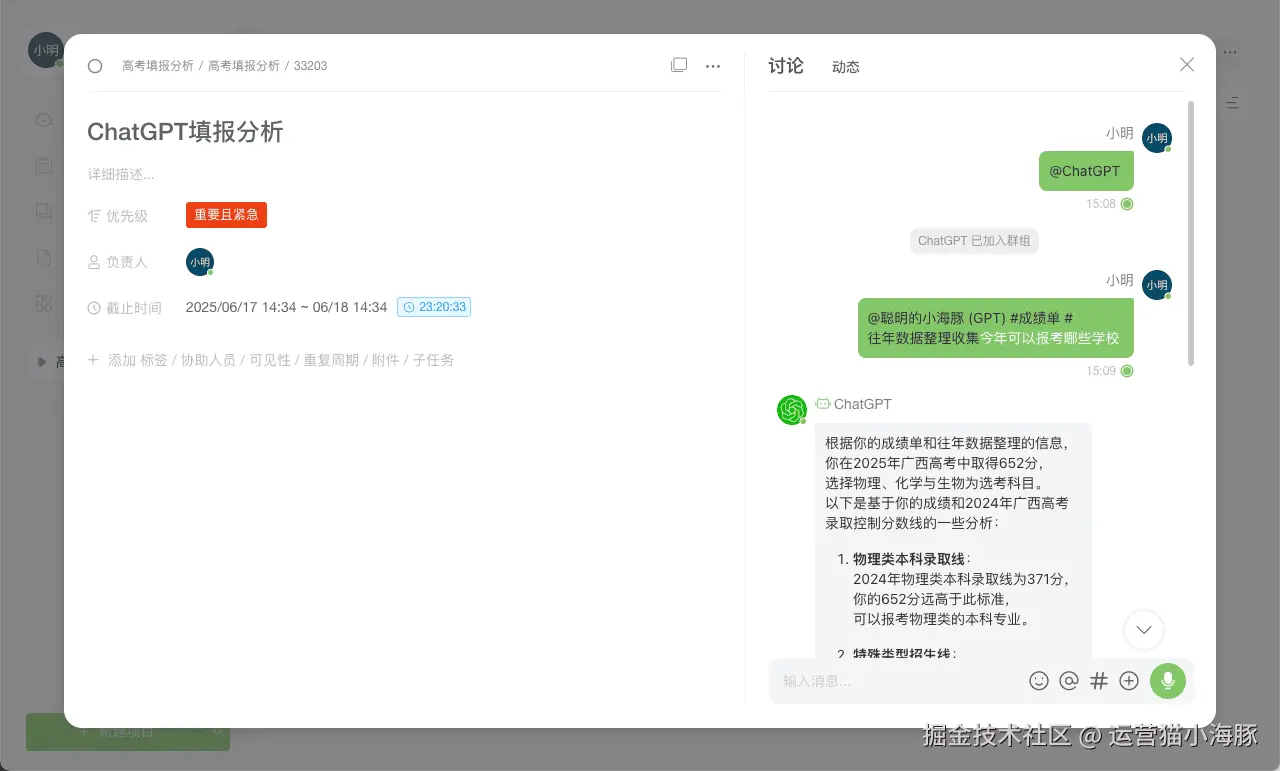Click the more-options dots in background window

[x=1231, y=52]
